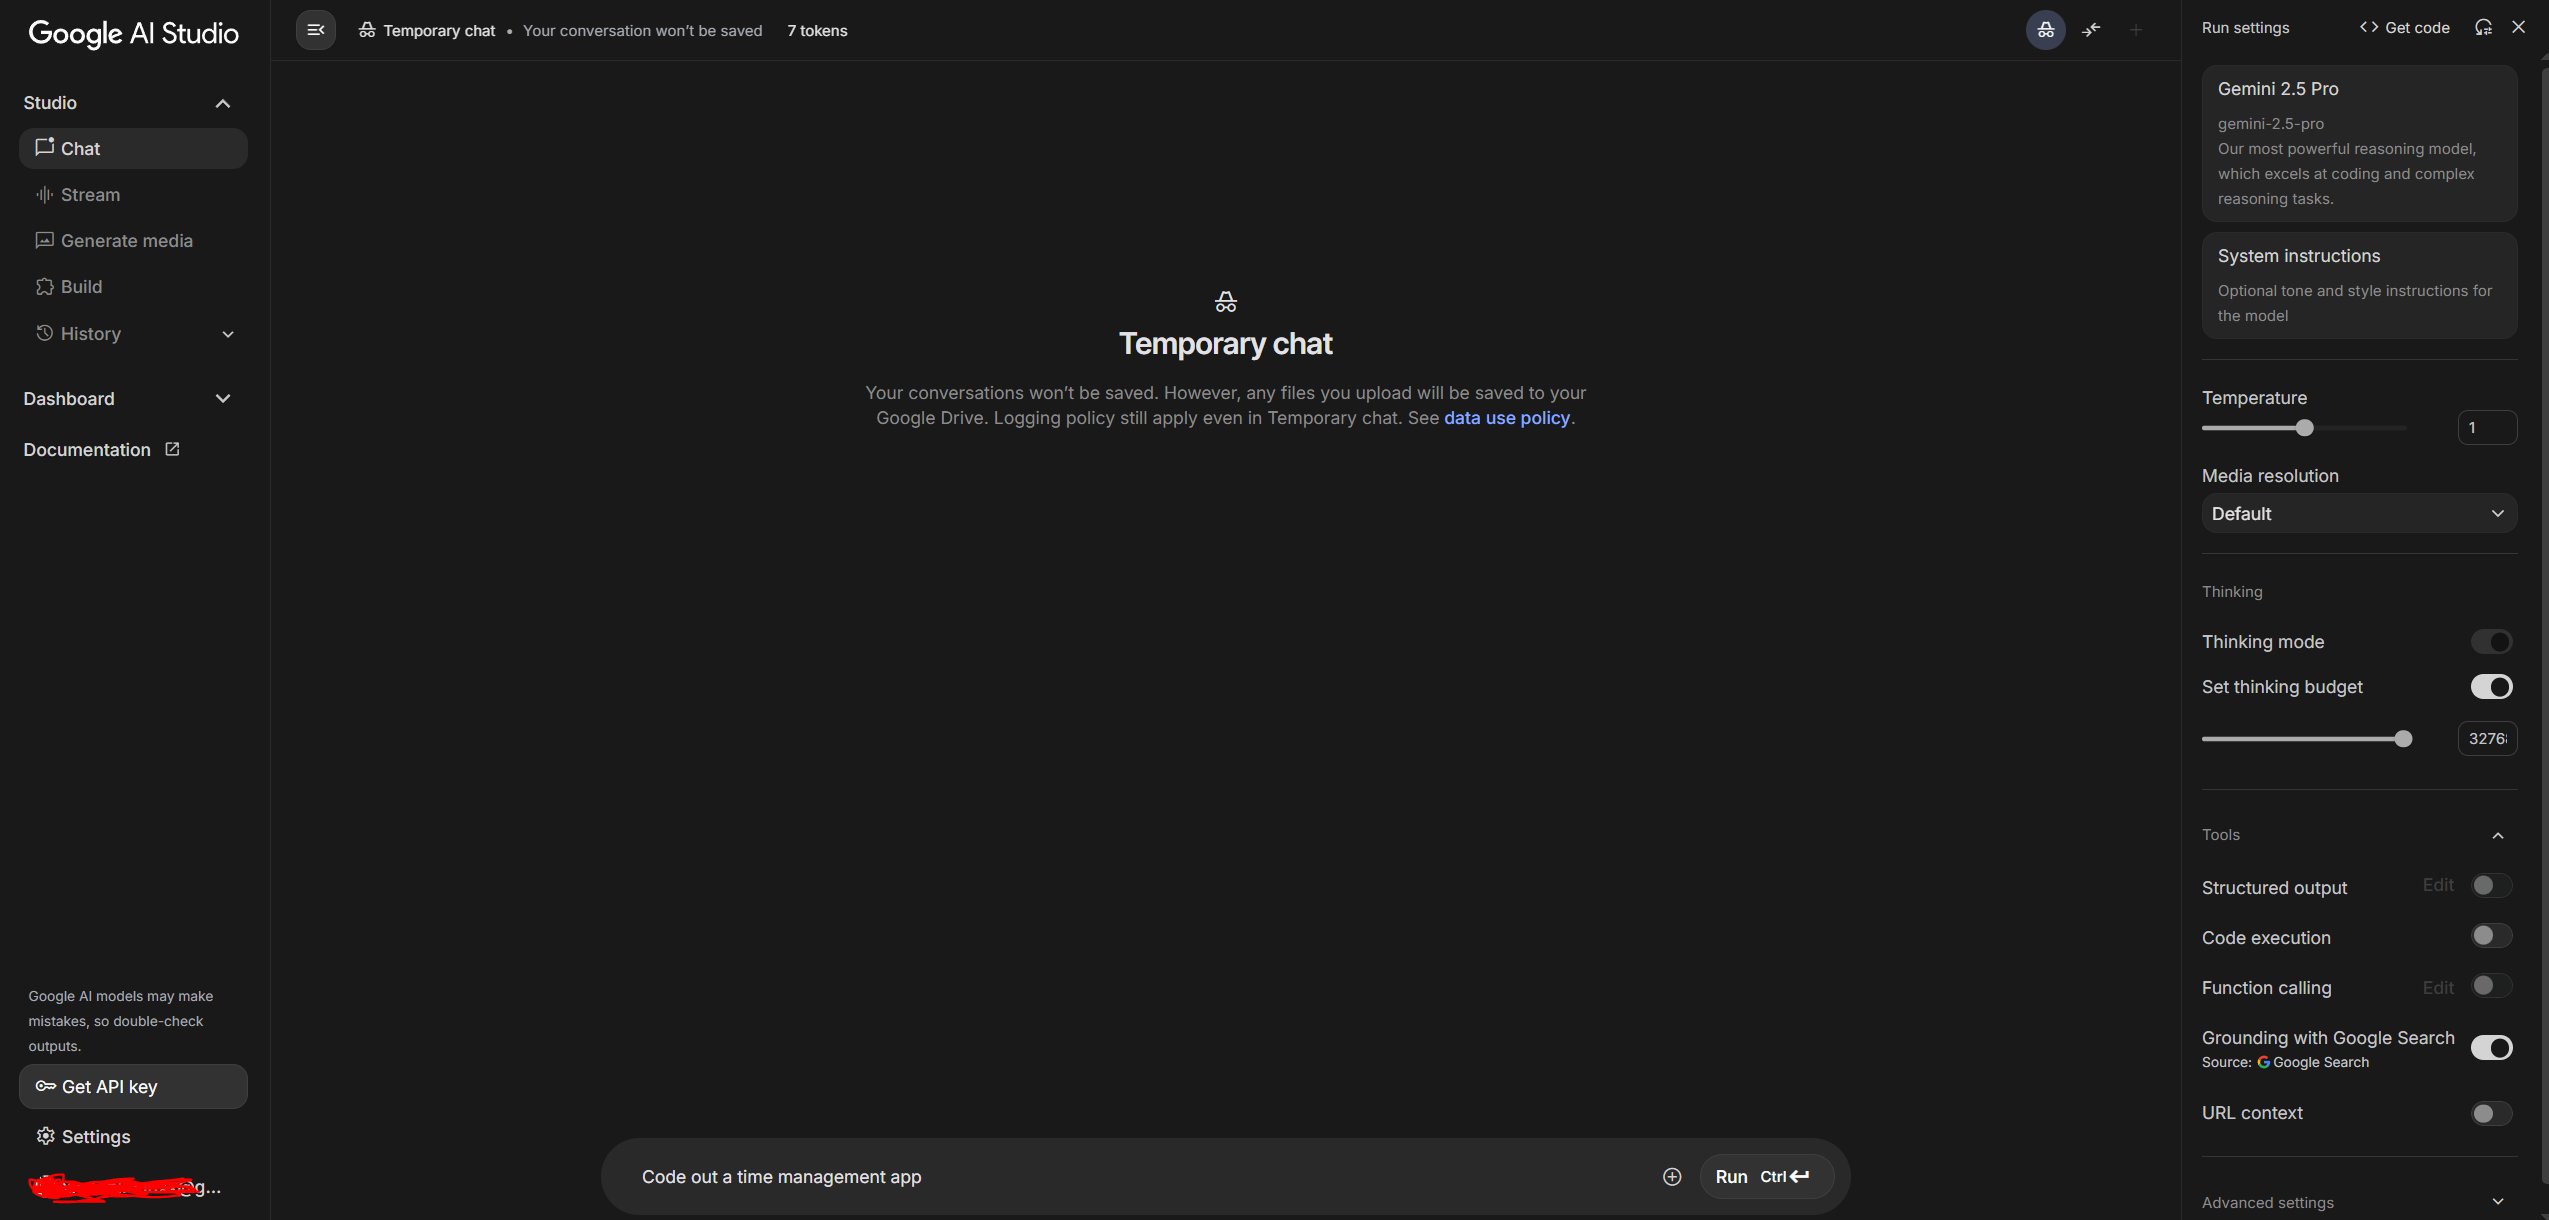Viewport: 2549px width, 1220px height.
Task: Open Documentation from the sidebar
Action: [88, 449]
